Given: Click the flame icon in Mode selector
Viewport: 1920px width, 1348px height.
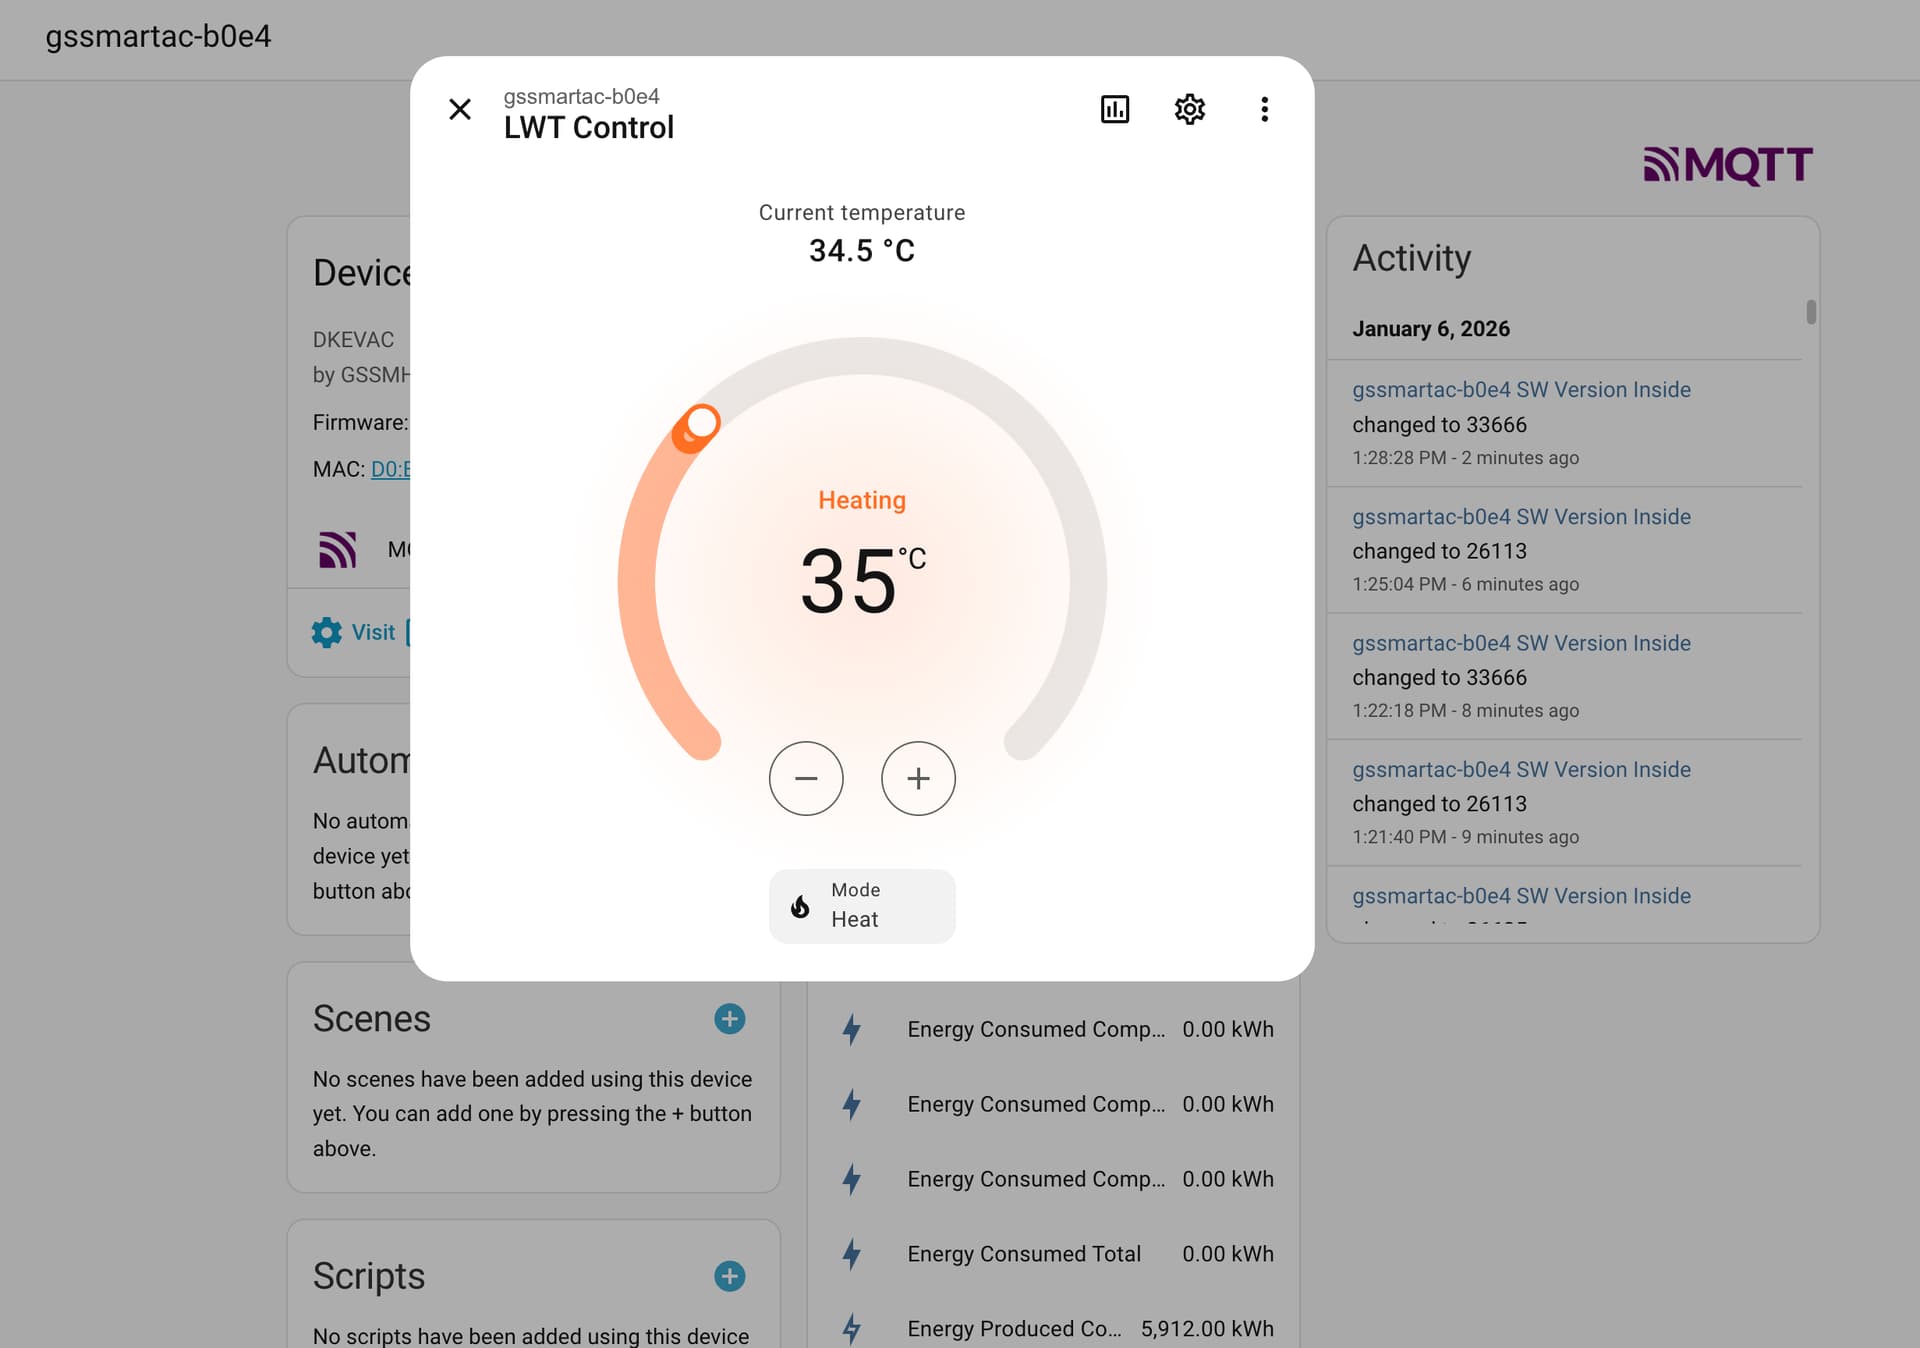Looking at the screenshot, I should click(x=800, y=906).
